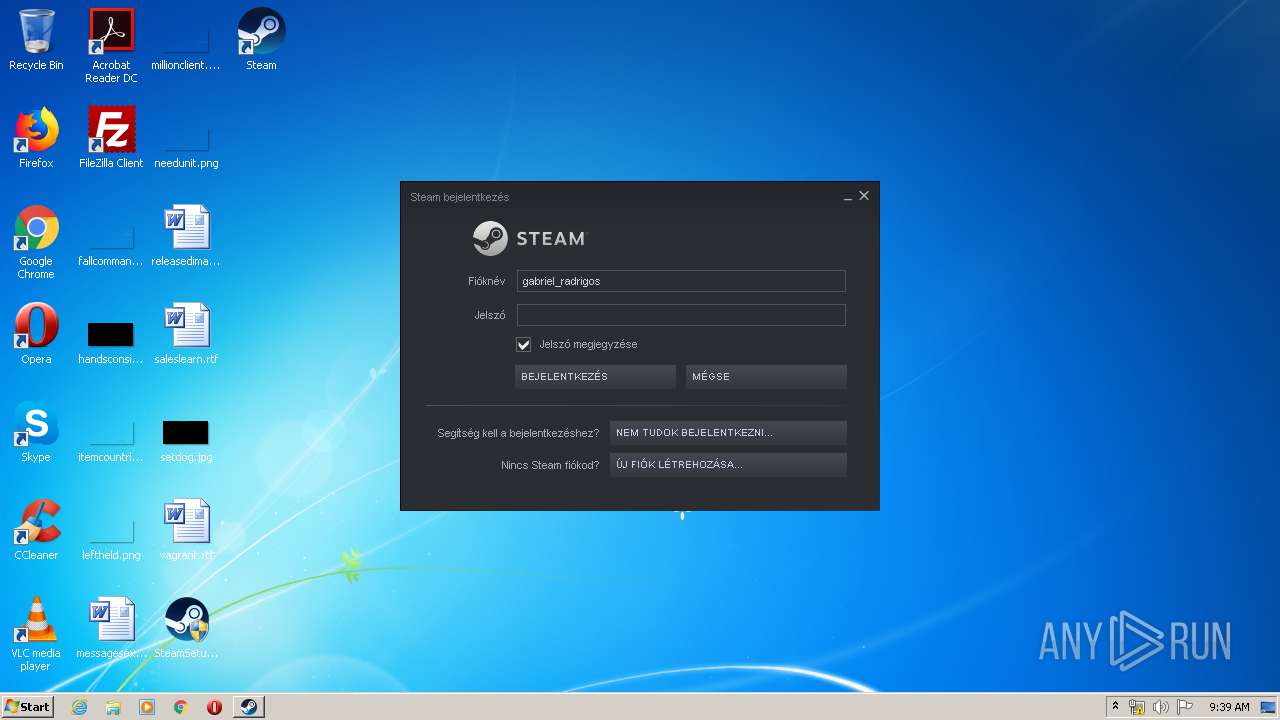Select saleslearn.rtf document icon
The image size is (1280, 720).
(186, 334)
